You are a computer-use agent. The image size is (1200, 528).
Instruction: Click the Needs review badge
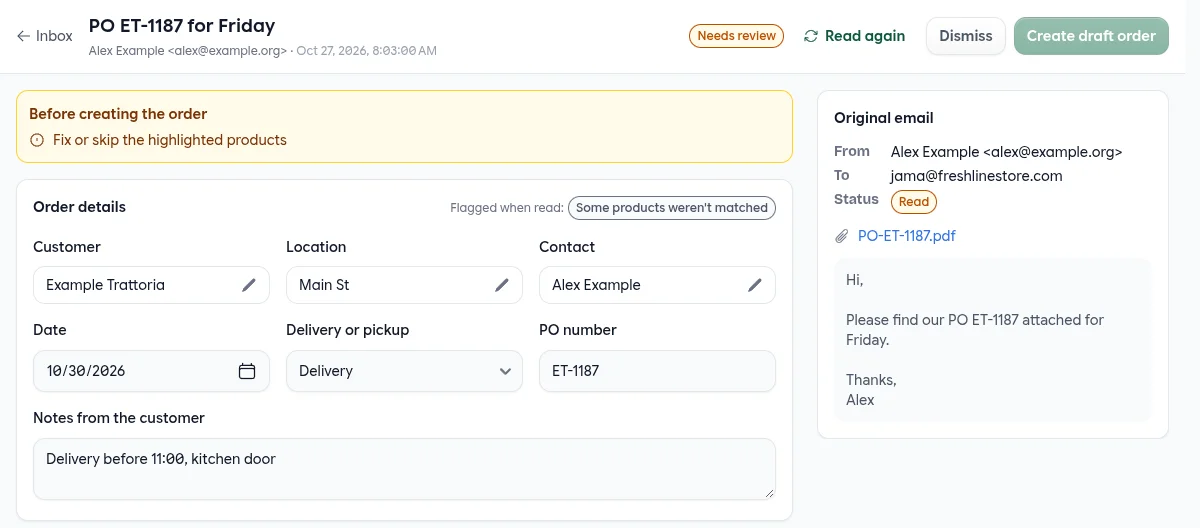pos(737,36)
